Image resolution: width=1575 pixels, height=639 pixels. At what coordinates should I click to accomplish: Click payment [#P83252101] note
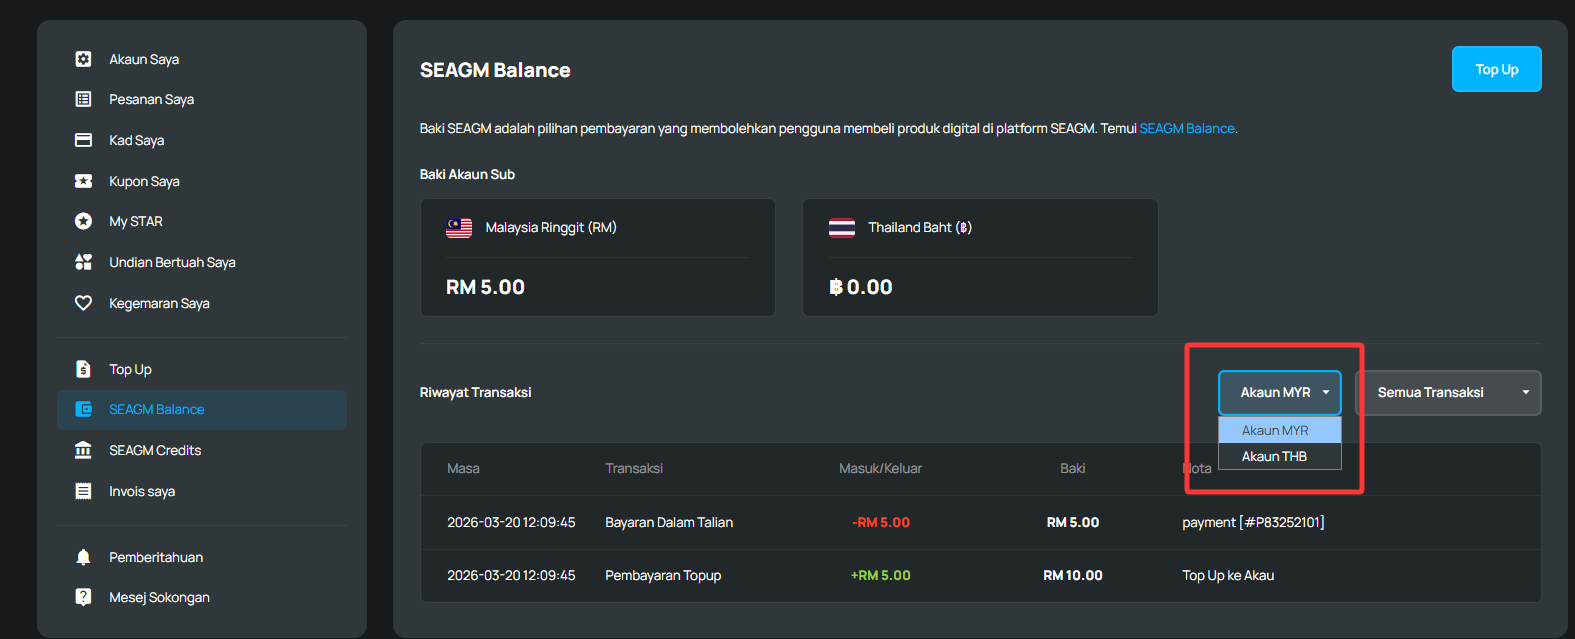[x=1253, y=522]
